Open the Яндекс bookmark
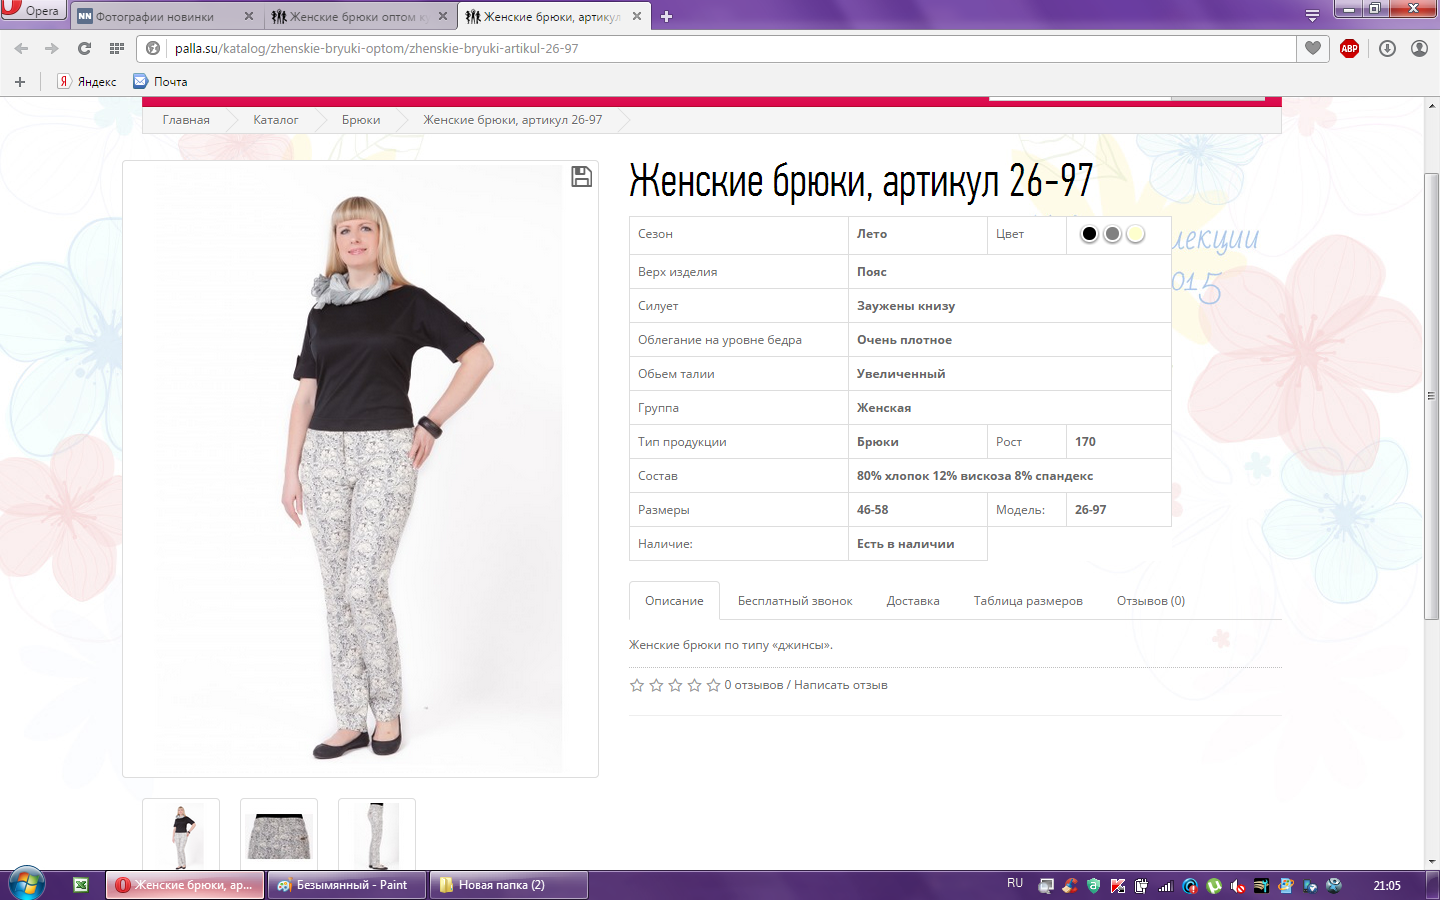 (87, 81)
